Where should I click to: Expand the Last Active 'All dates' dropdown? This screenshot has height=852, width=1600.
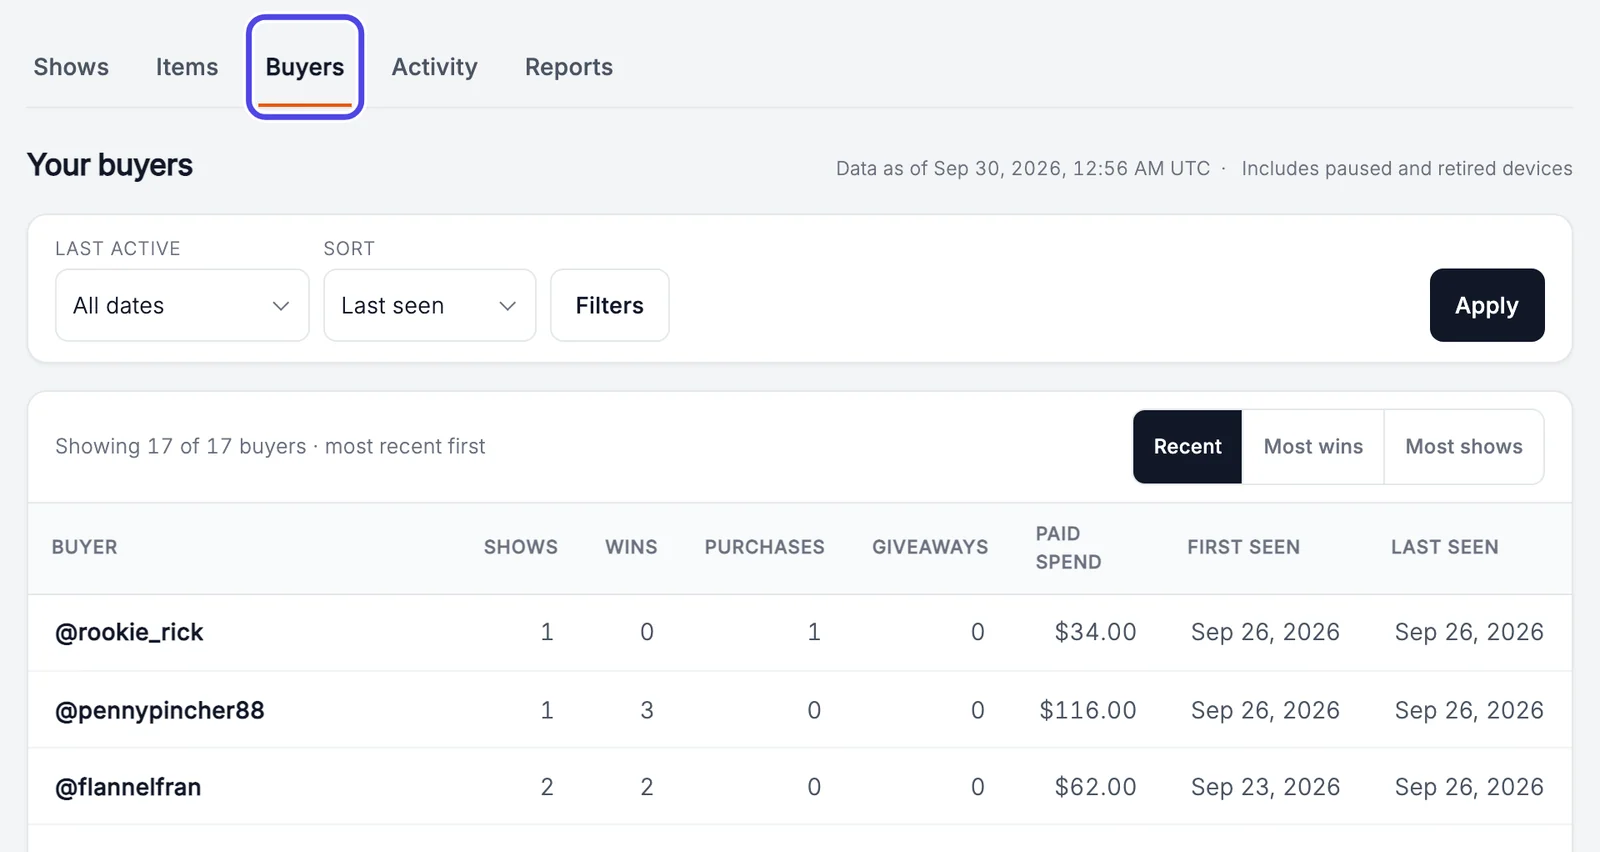(182, 305)
